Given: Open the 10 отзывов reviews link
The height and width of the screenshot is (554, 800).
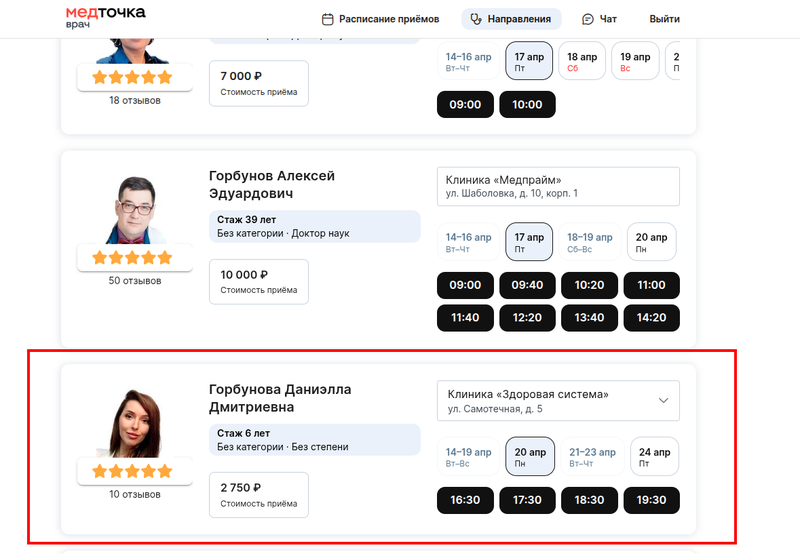Looking at the screenshot, I should (135, 494).
